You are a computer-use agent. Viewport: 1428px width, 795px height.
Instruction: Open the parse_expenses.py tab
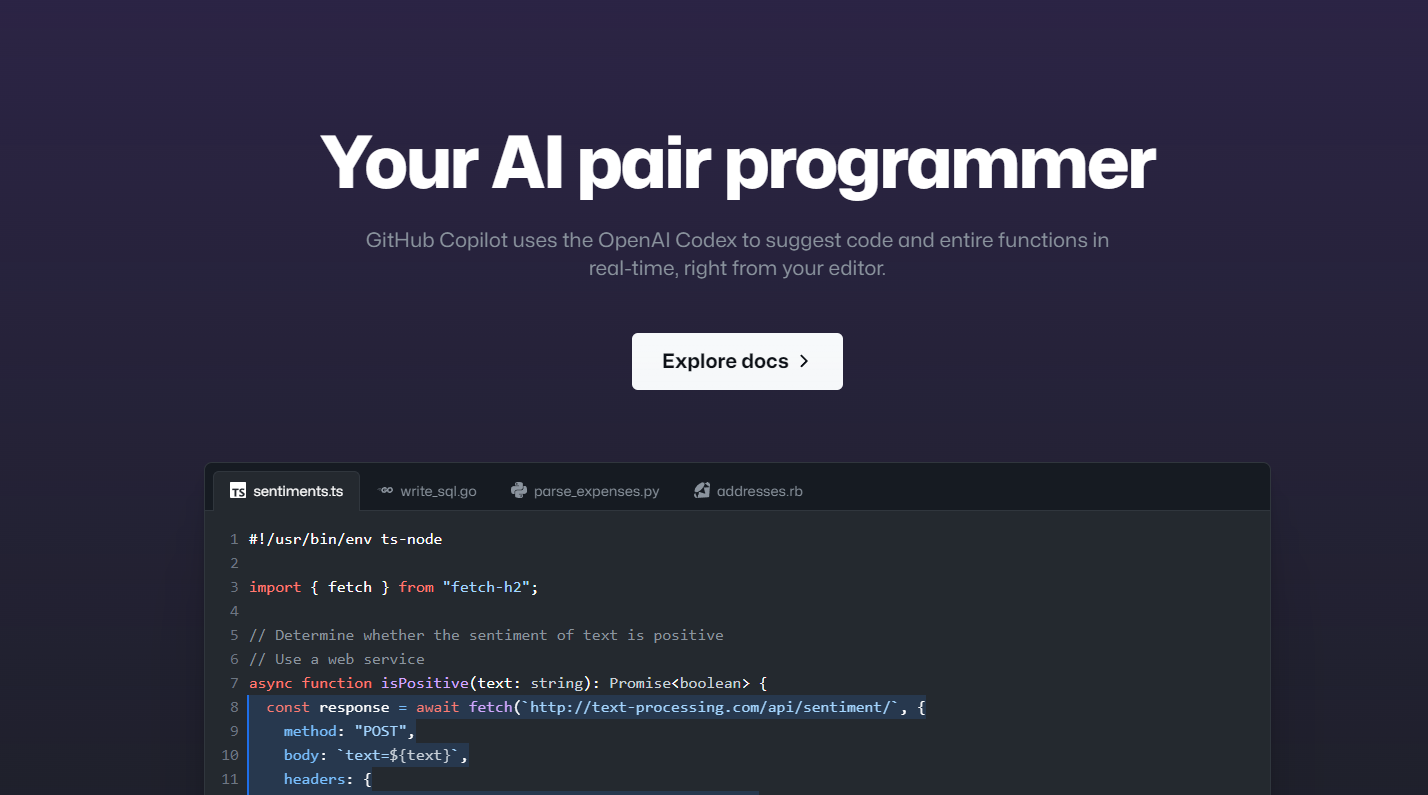click(585, 491)
